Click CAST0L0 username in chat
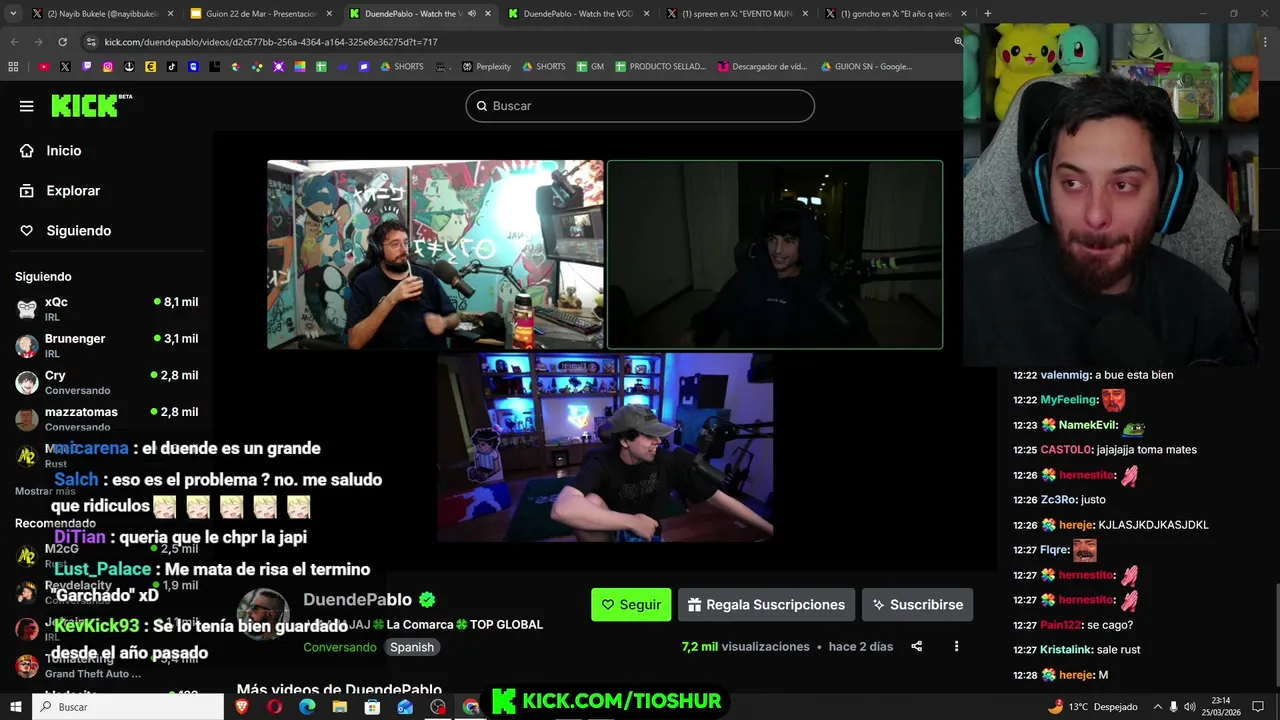Image resolution: width=1280 pixels, height=720 pixels. click(x=1065, y=450)
